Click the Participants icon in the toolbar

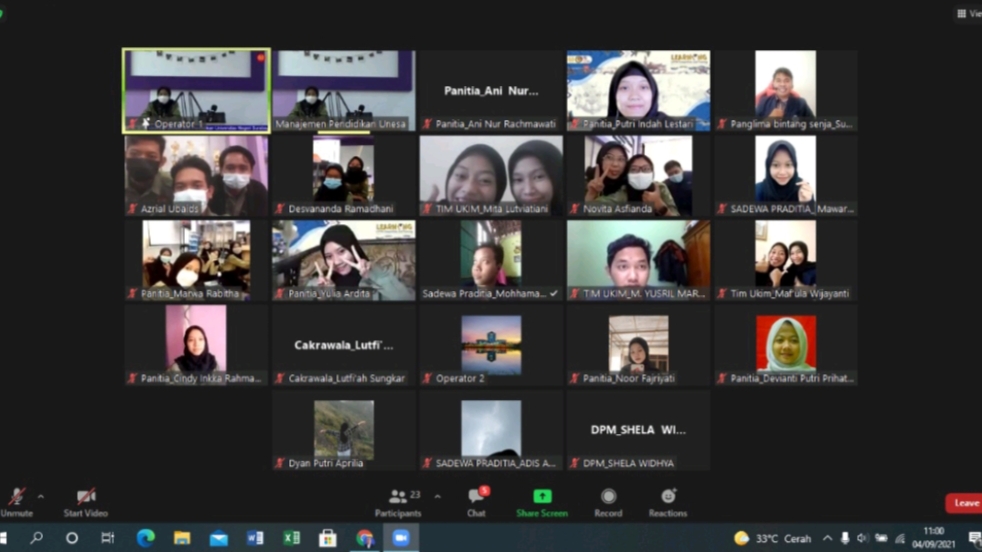click(x=398, y=497)
